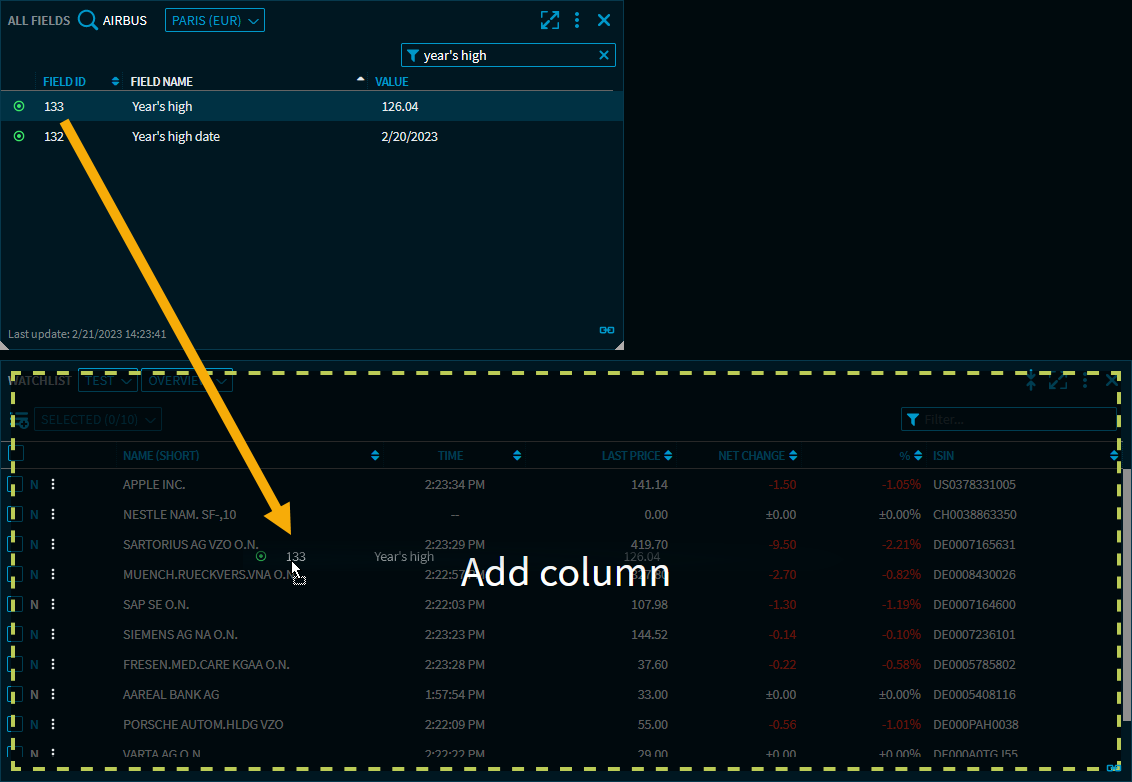
Task: Click the link icon in All Fields panel
Action: [606, 330]
